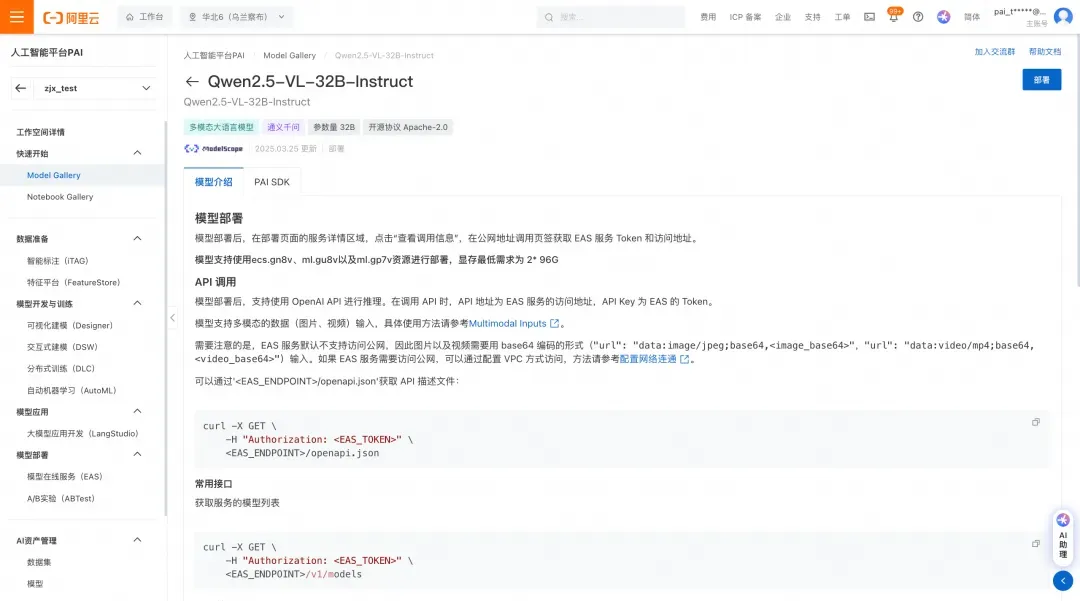This screenshot has width=1080, height=601.
Task: Click the blue round collapse arrow button
Action: [1063, 580]
